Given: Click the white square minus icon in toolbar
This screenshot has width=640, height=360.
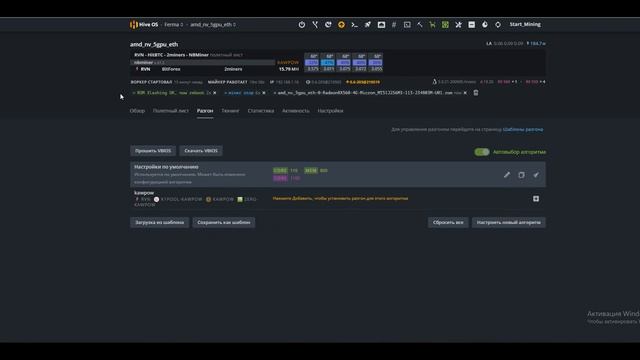Looking at the screenshot, I should tap(471, 24).
